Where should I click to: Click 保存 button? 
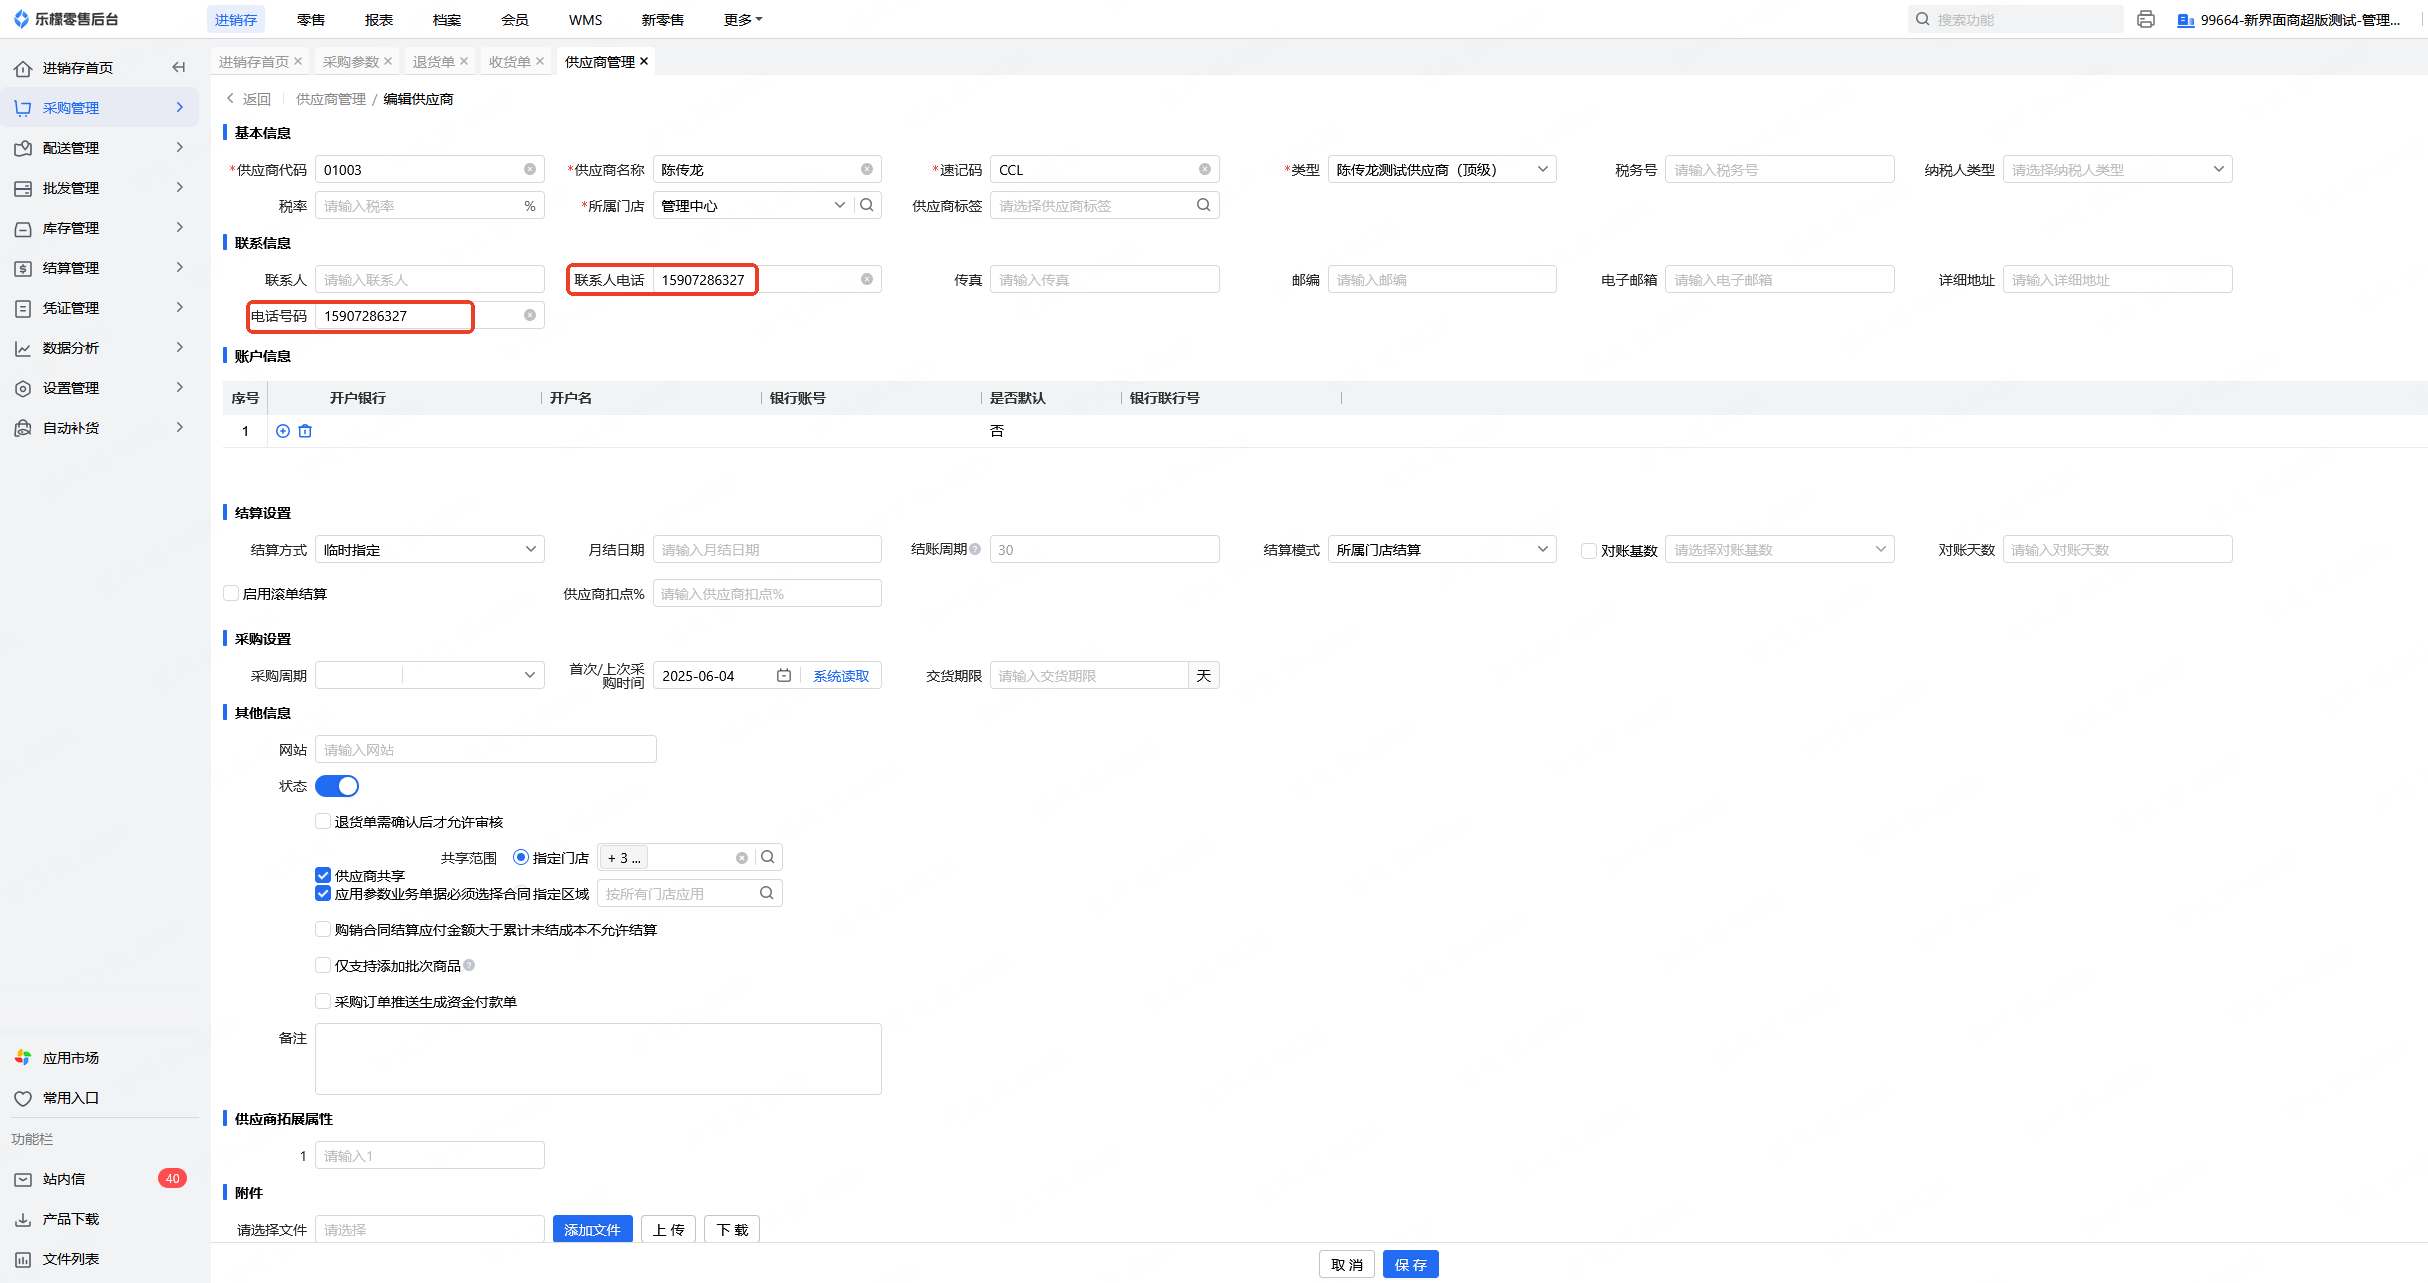[1410, 1264]
